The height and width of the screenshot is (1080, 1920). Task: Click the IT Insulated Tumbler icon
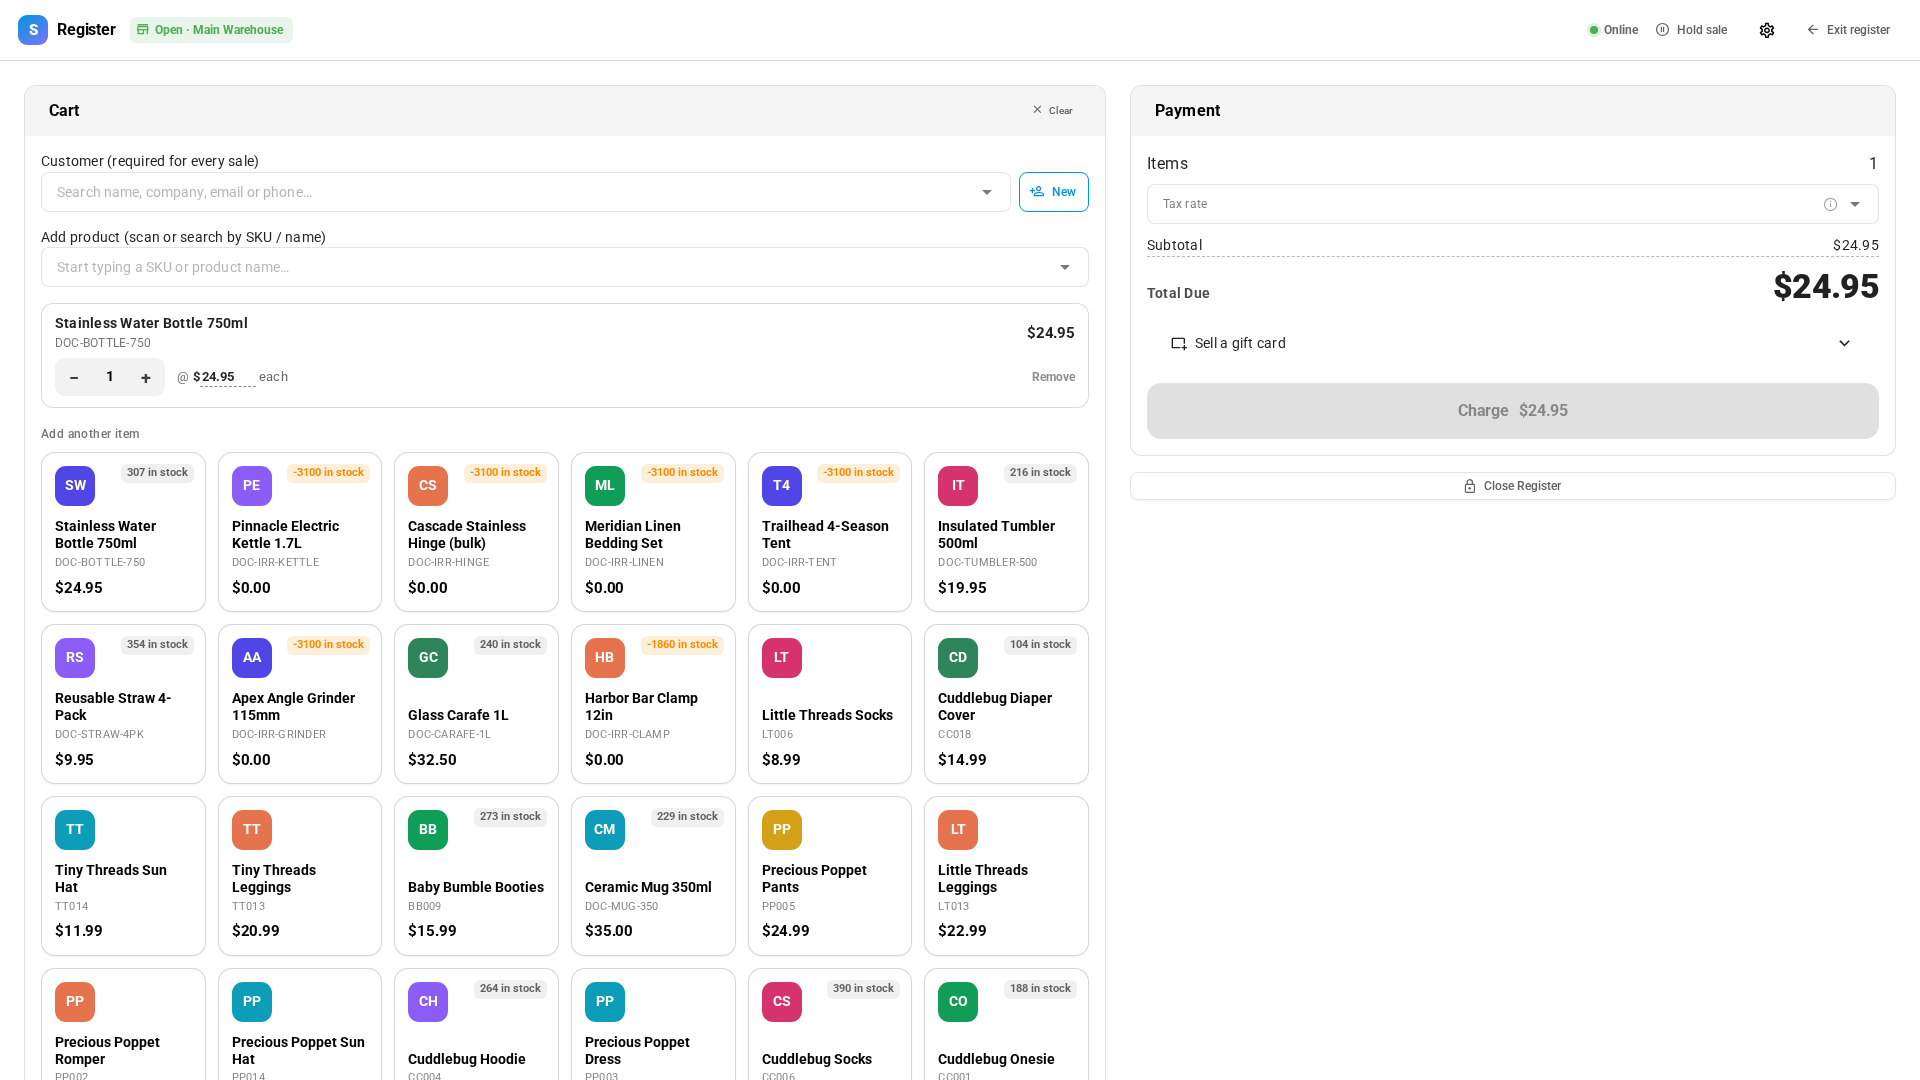click(958, 486)
